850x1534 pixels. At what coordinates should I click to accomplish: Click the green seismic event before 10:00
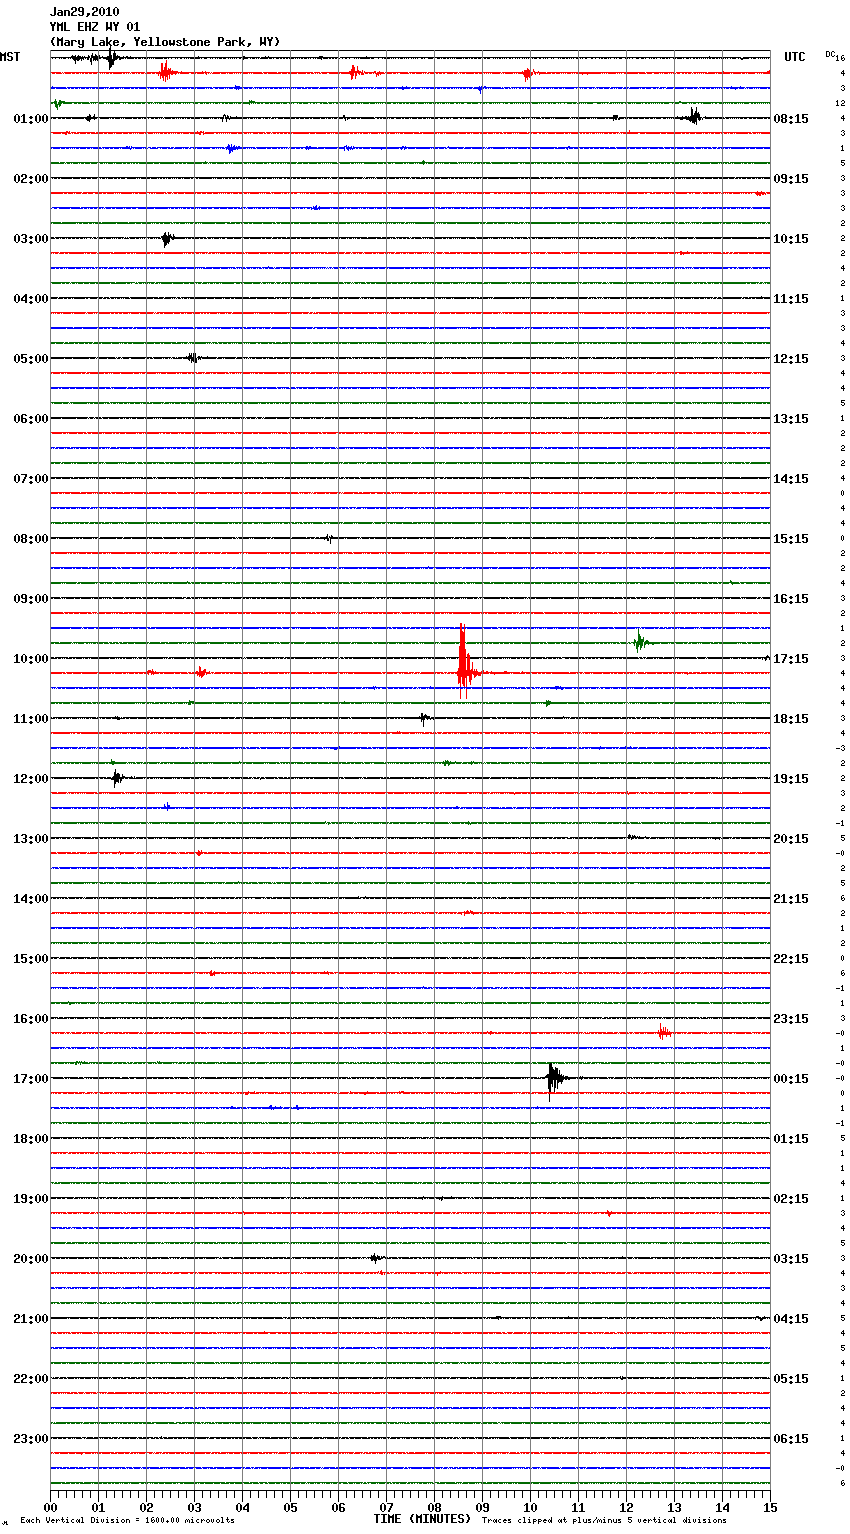(640, 642)
